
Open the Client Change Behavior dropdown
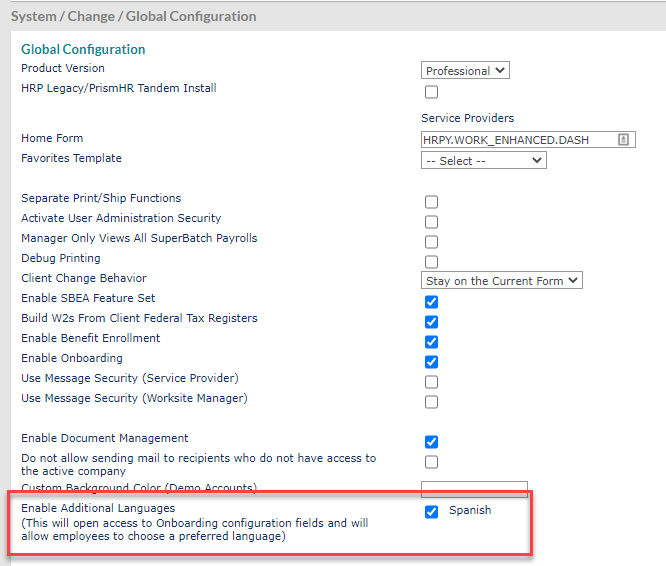click(x=502, y=281)
